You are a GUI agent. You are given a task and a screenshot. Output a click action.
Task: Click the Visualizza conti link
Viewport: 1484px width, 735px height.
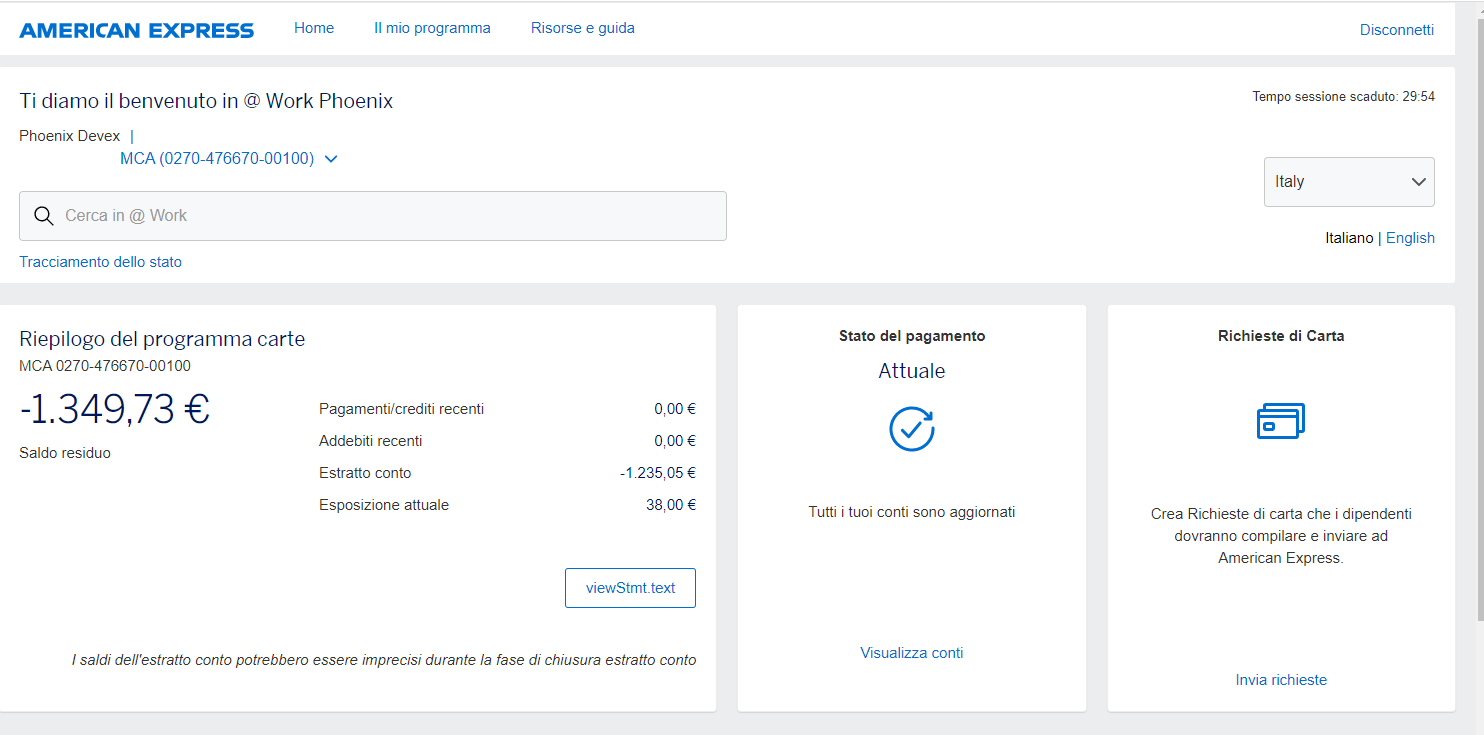click(x=911, y=653)
